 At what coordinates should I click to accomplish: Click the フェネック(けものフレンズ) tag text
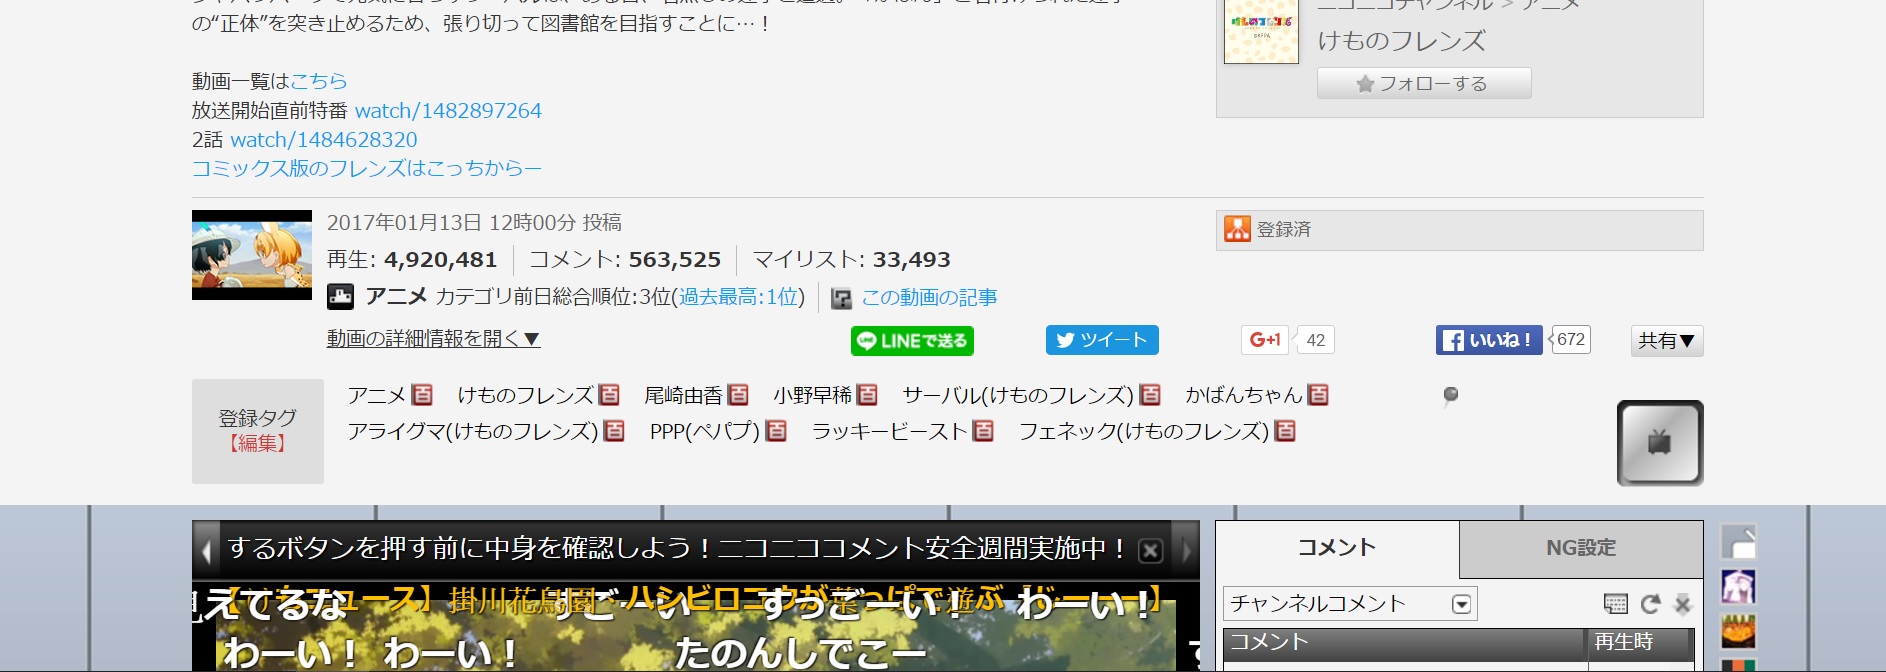(x=1144, y=431)
